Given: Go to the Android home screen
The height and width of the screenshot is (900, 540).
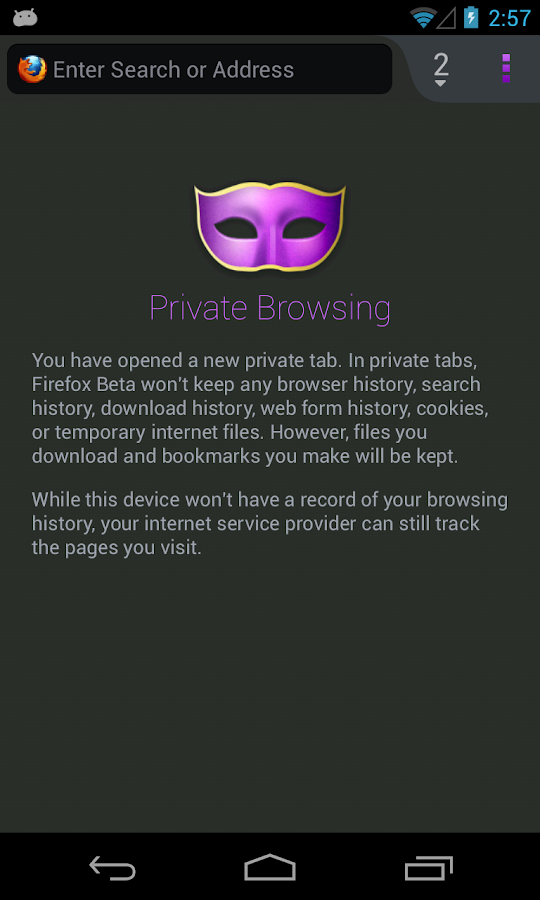Looking at the screenshot, I should pyautogui.click(x=270, y=867).
